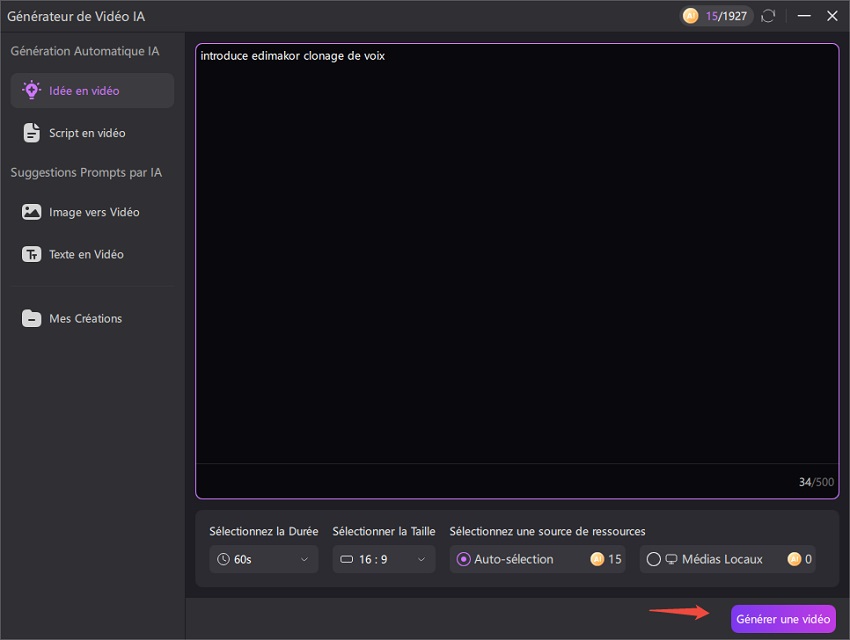The height and width of the screenshot is (640, 850).
Task: Refresh the credits with the sync icon
Action: pos(768,16)
